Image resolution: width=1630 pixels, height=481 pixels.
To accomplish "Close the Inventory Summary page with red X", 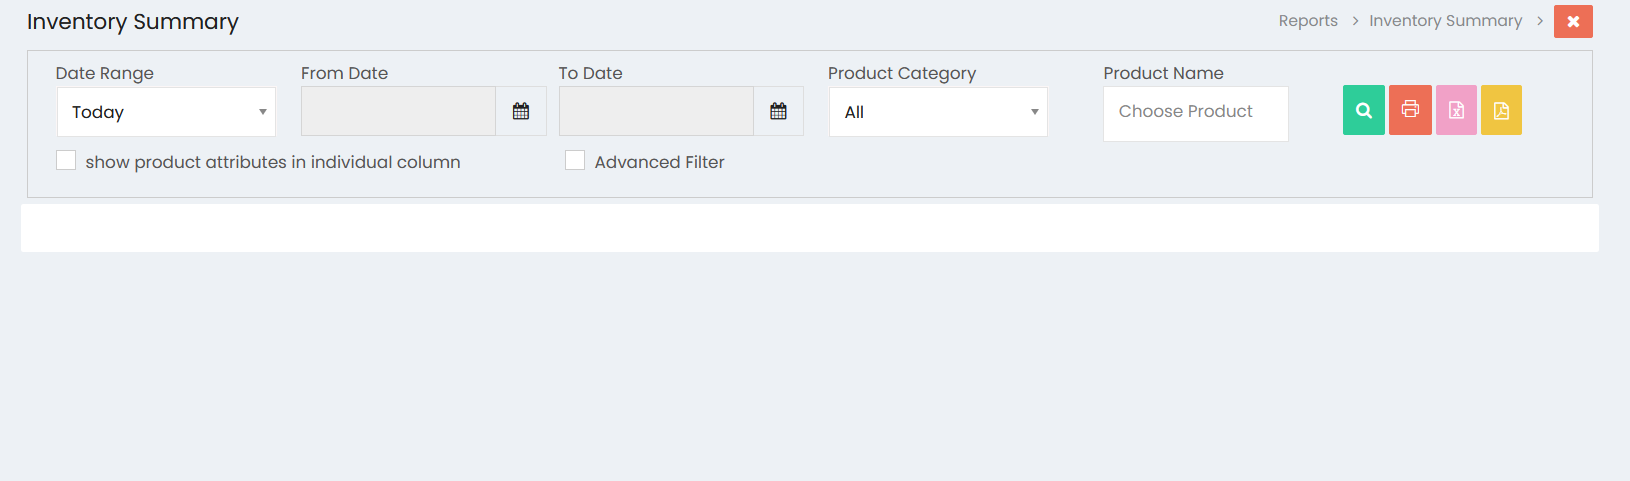I will [x=1573, y=21].
